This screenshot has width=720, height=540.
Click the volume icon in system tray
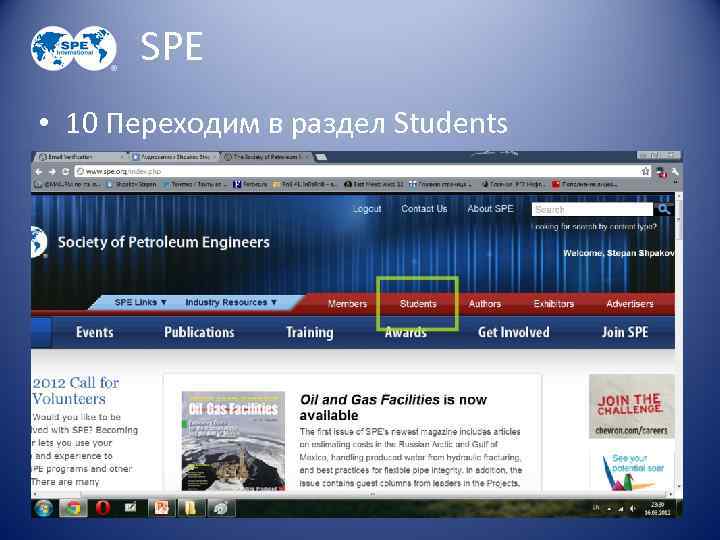click(x=633, y=509)
